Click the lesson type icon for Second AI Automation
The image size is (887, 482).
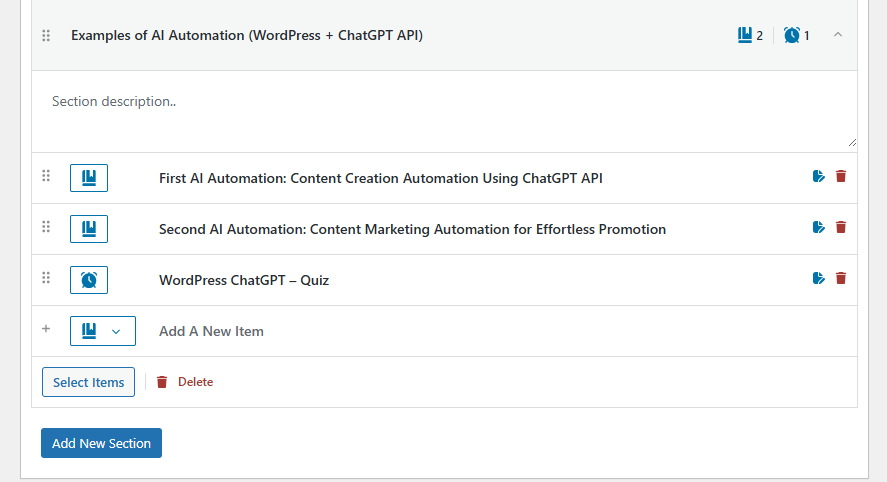(x=89, y=229)
